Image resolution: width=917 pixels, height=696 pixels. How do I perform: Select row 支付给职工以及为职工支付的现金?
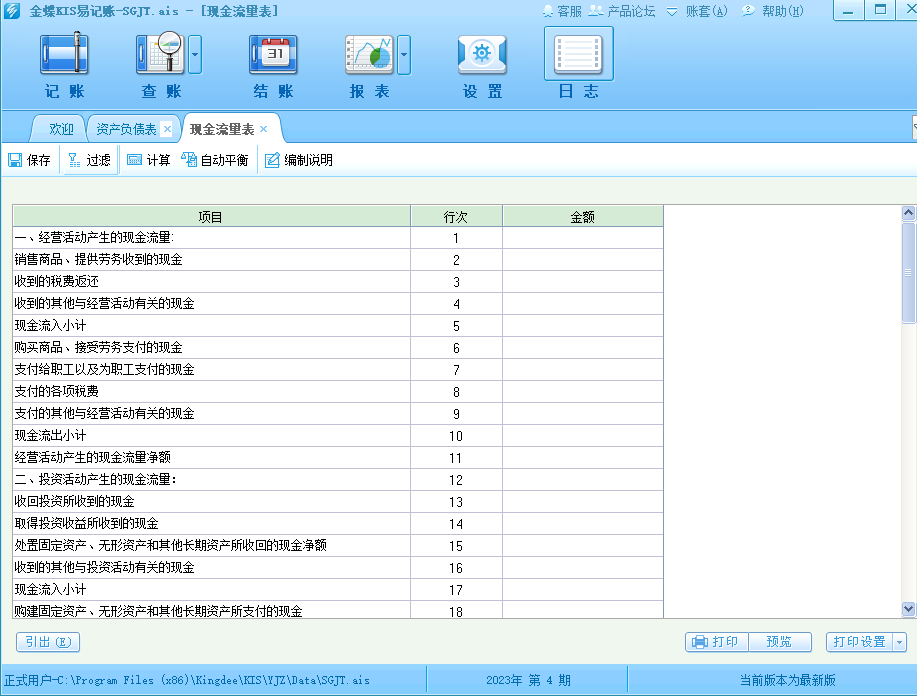[338, 370]
